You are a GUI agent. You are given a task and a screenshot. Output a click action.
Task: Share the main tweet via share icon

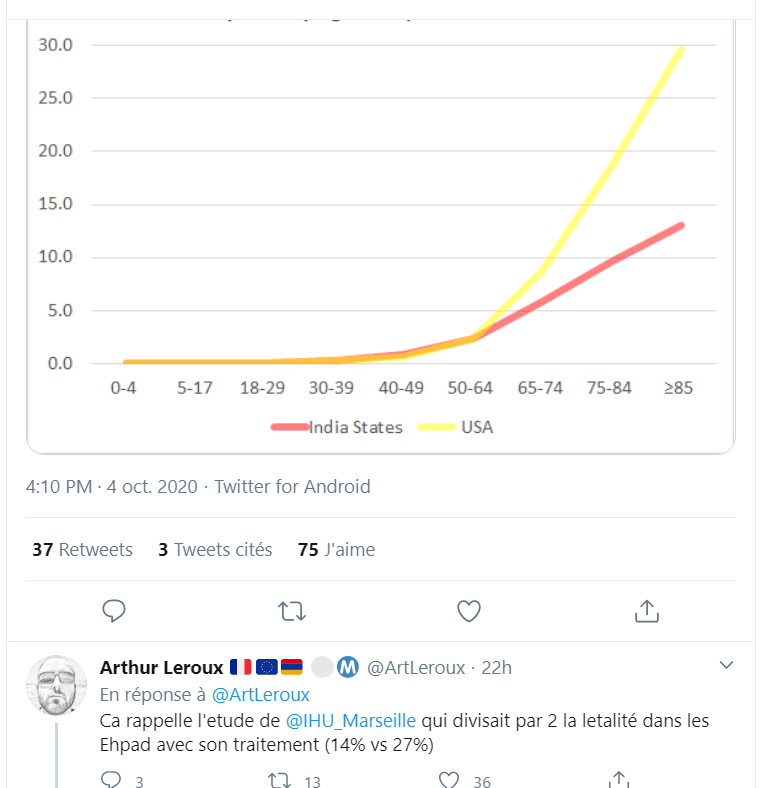click(646, 610)
